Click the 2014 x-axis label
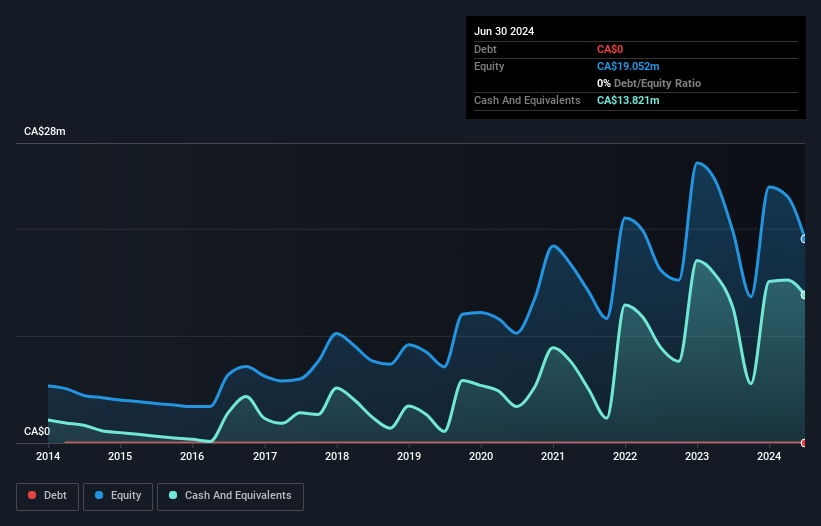Image resolution: width=821 pixels, height=526 pixels. [x=48, y=457]
